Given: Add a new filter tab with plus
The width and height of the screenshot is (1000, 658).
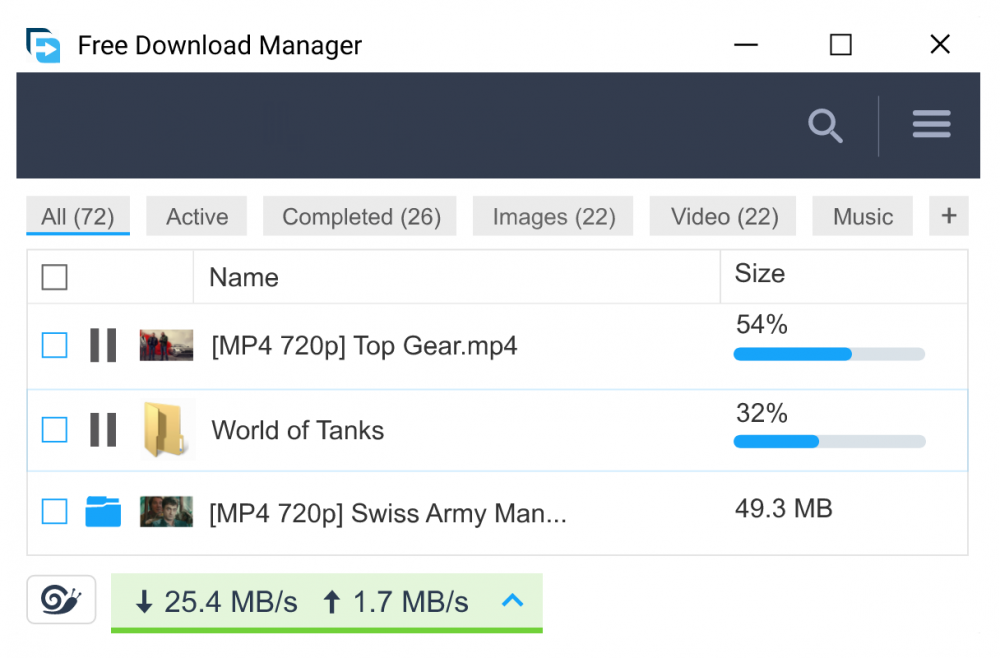Looking at the screenshot, I should tap(949, 216).
